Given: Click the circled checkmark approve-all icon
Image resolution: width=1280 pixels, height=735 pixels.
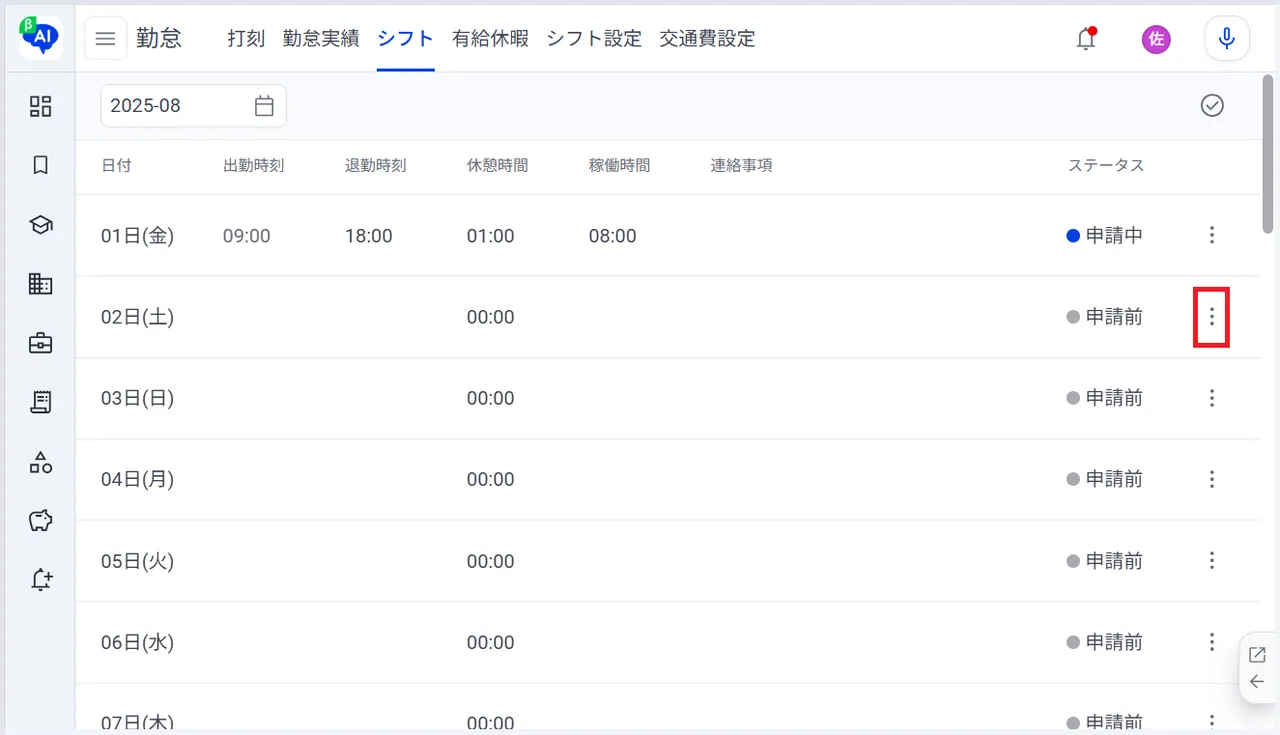Looking at the screenshot, I should tap(1212, 105).
